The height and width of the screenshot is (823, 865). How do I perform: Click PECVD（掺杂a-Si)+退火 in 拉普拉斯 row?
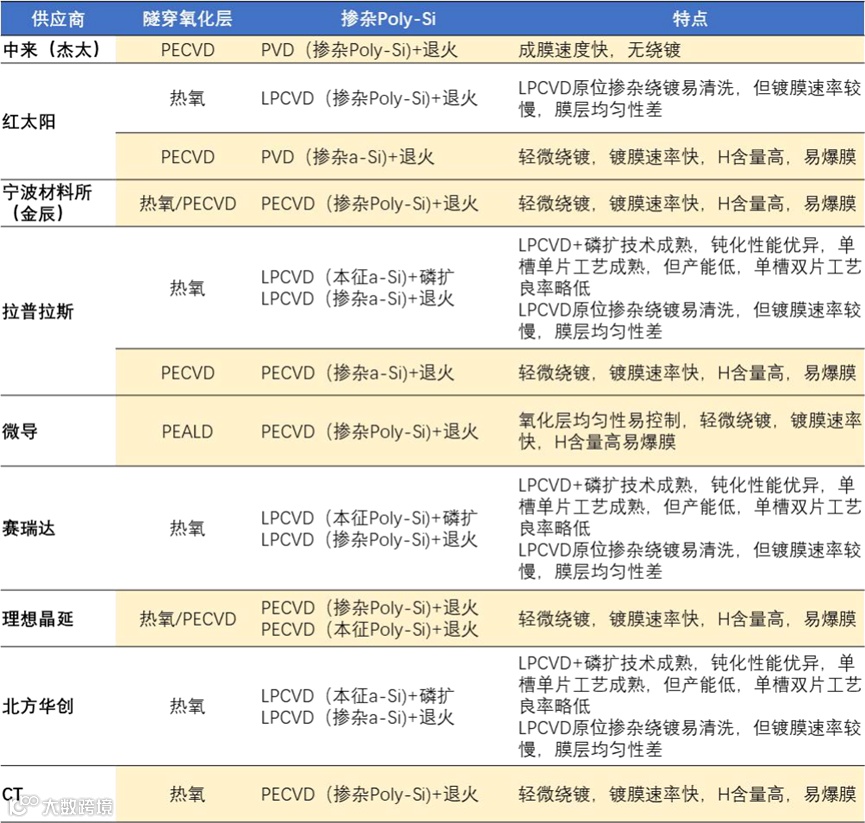[357, 373]
